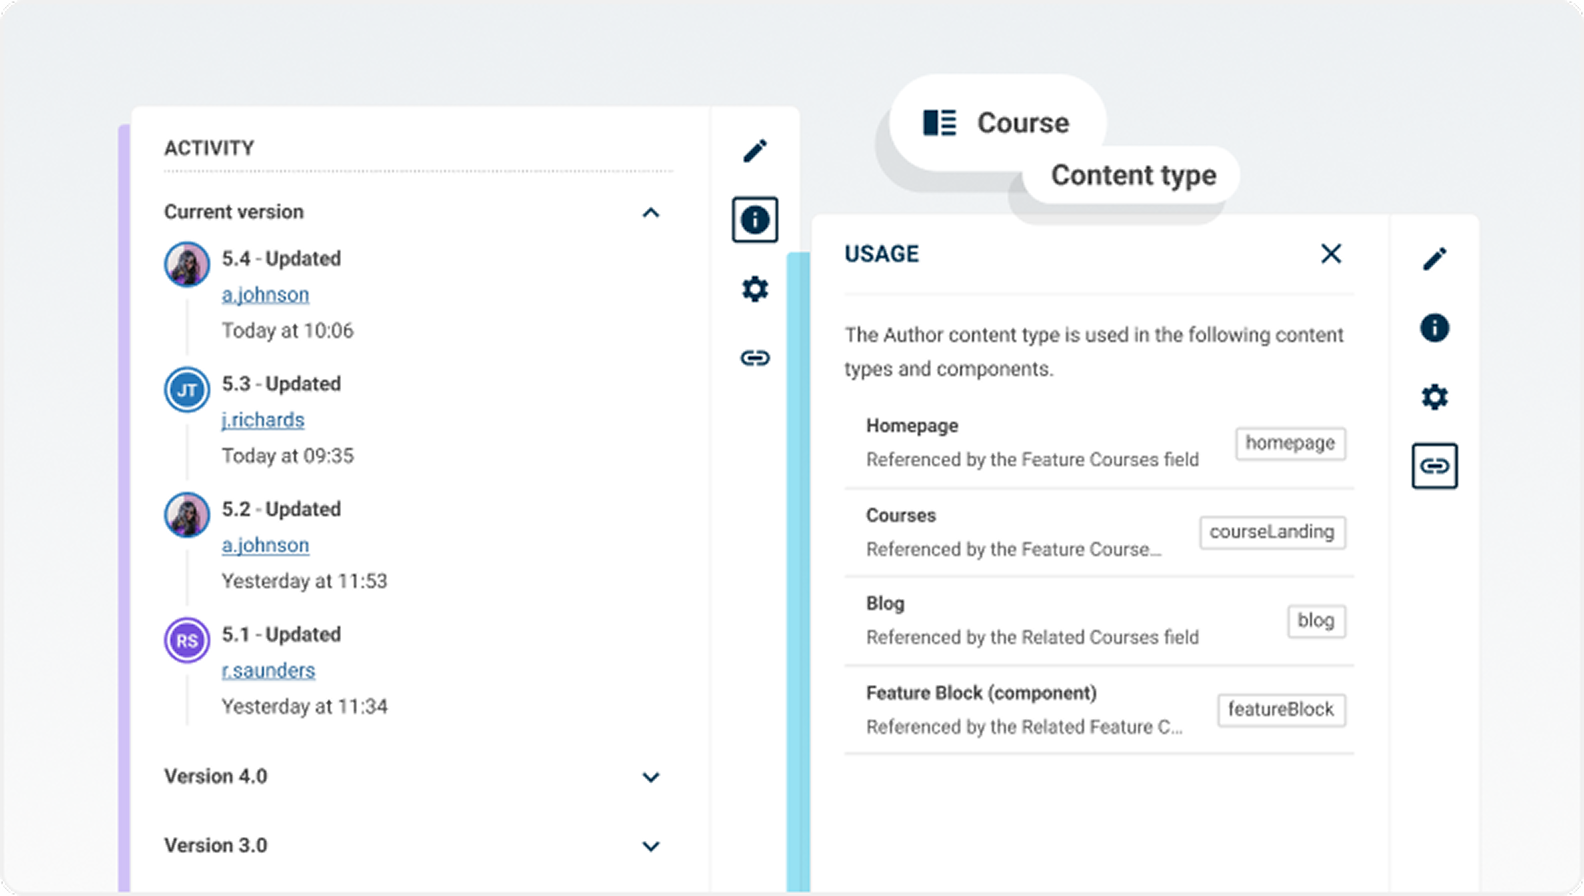Open settings gear beside Usage panel

[x=1434, y=397]
